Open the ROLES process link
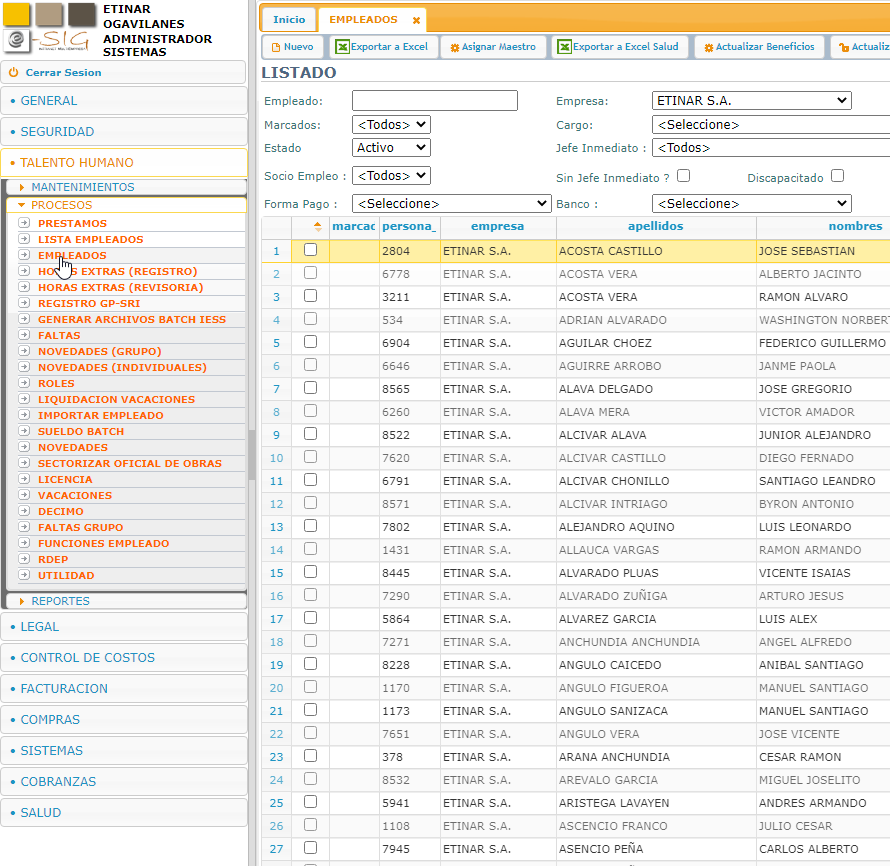890x866 pixels. click(x=56, y=384)
